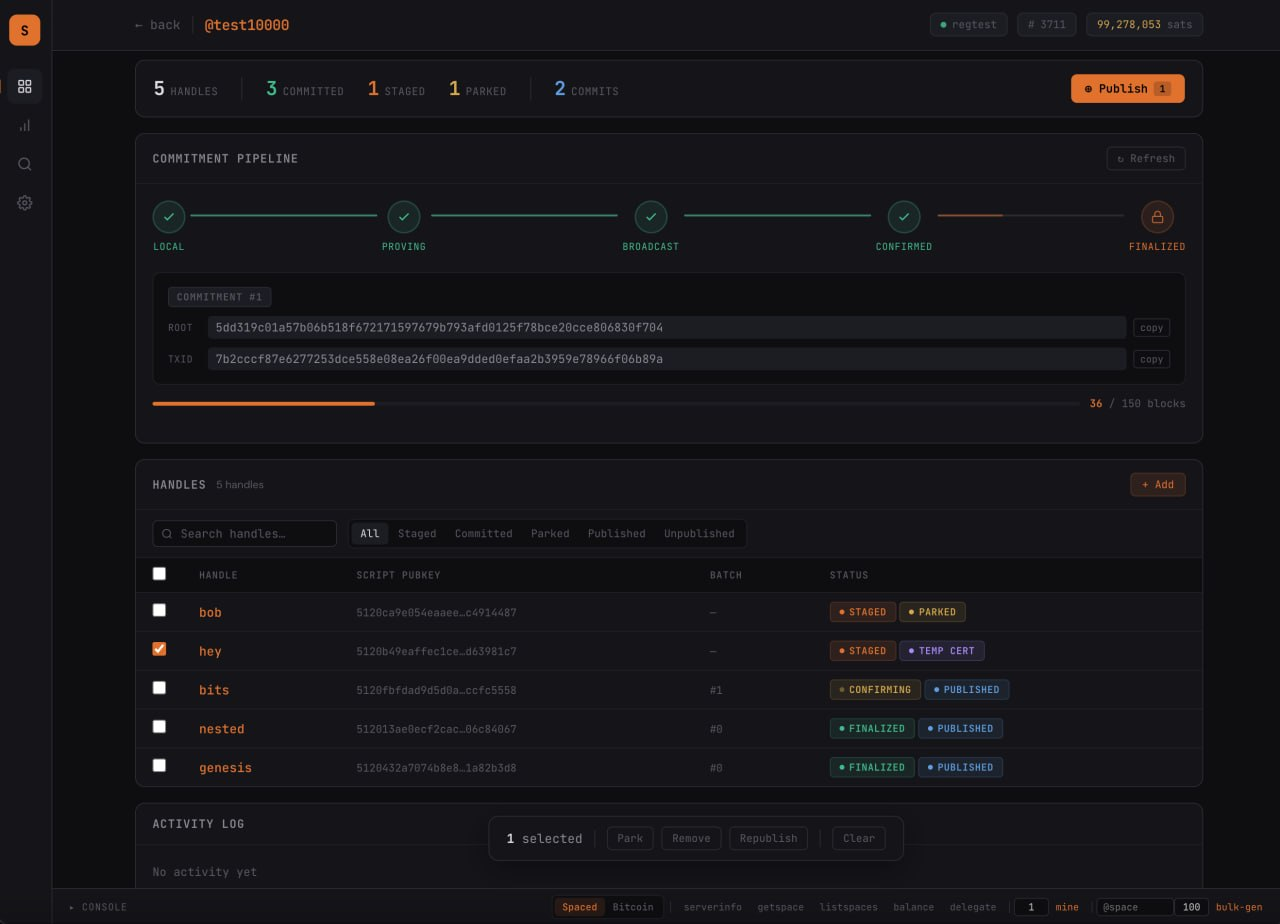Viewport: 1280px width, 924px height.
Task: Run the balance console command
Action: pyautogui.click(x=914, y=907)
